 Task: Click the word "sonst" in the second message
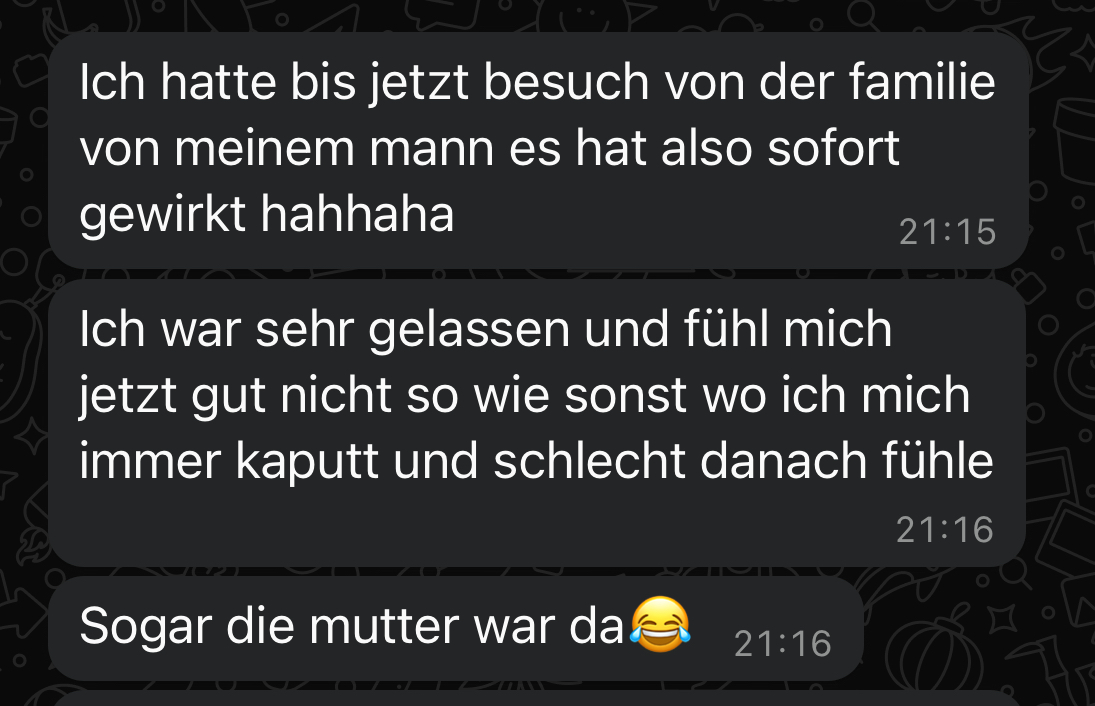click(626, 396)
